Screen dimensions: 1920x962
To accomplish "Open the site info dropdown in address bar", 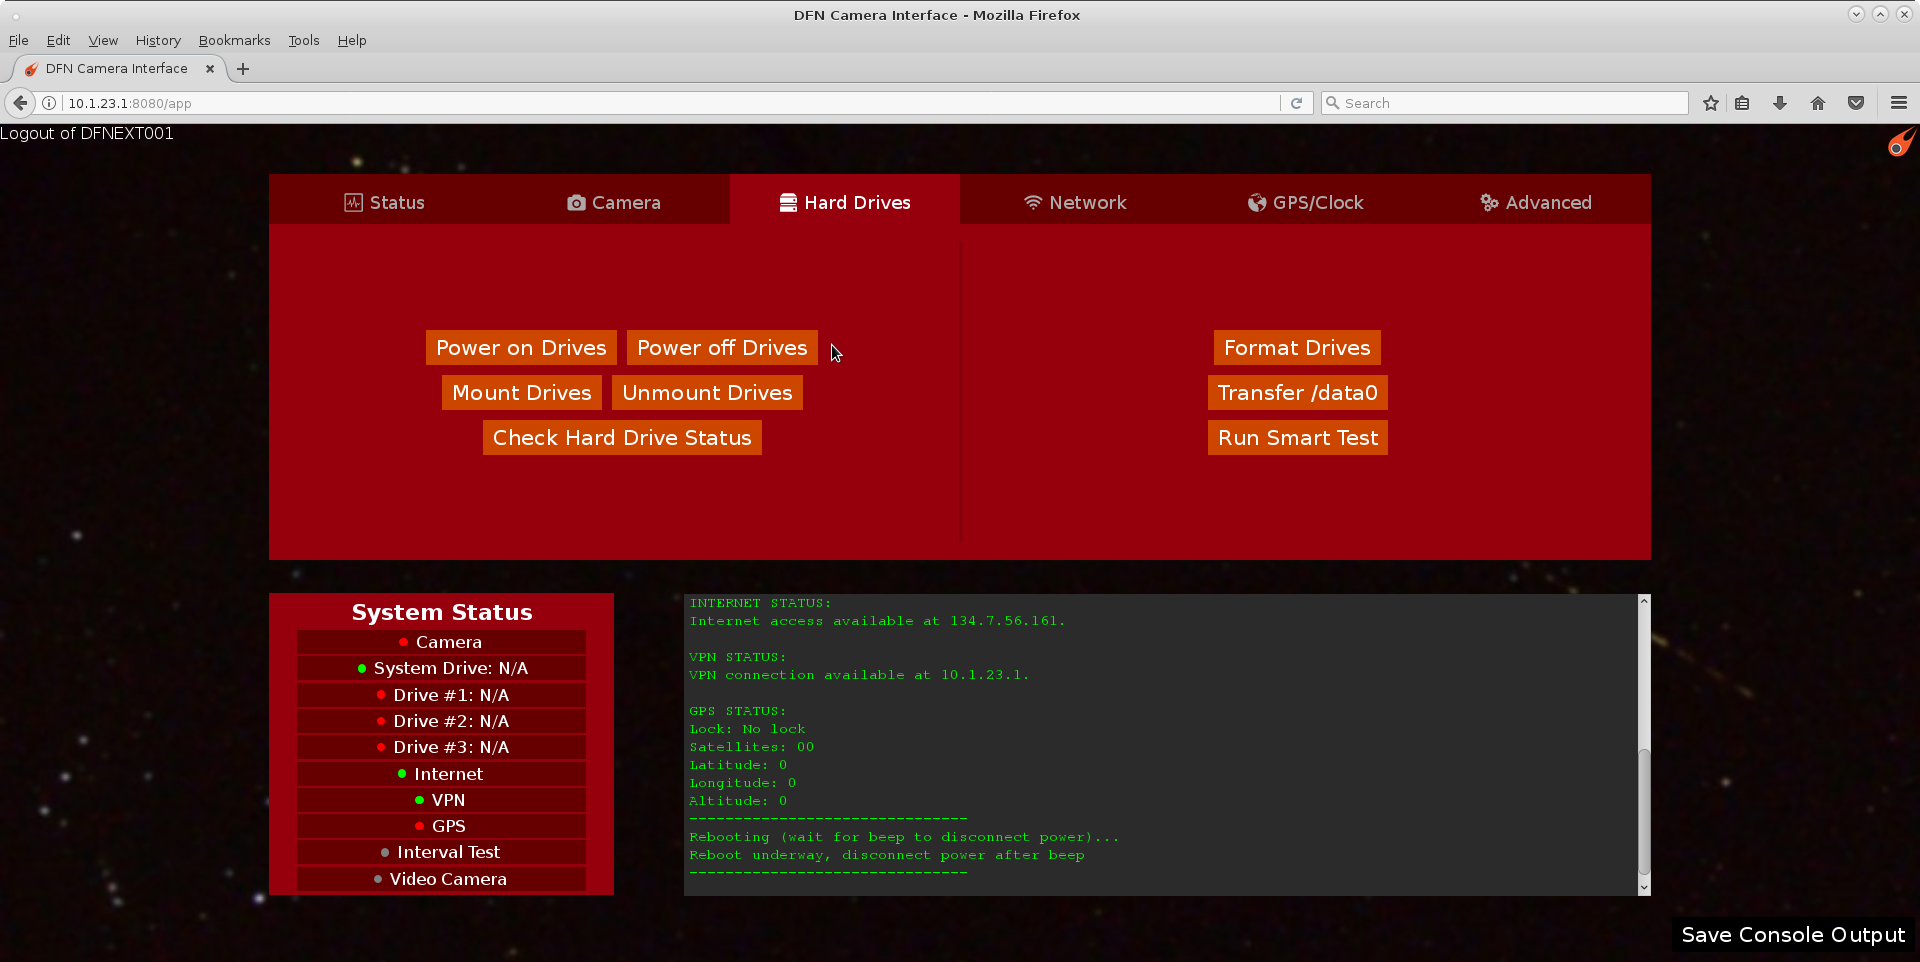I will click(x=48, y=103).
